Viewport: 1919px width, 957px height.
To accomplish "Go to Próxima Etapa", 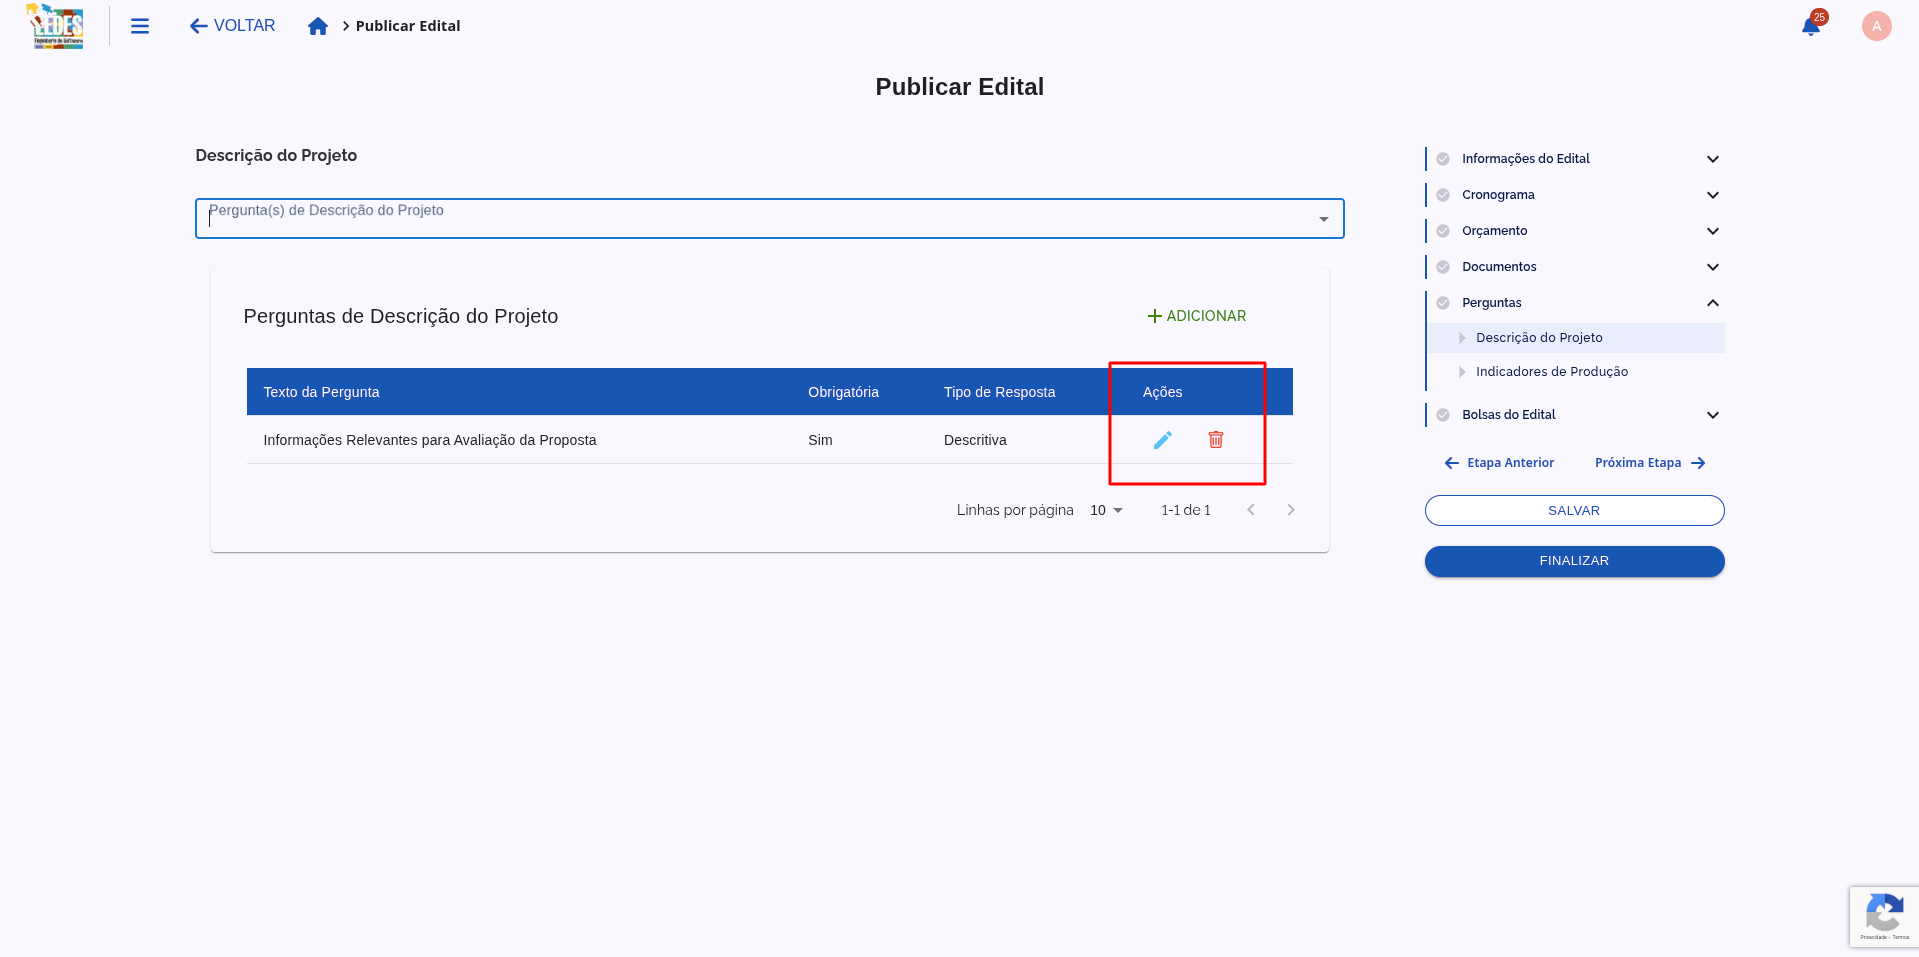I will [x=1637, y=462].
